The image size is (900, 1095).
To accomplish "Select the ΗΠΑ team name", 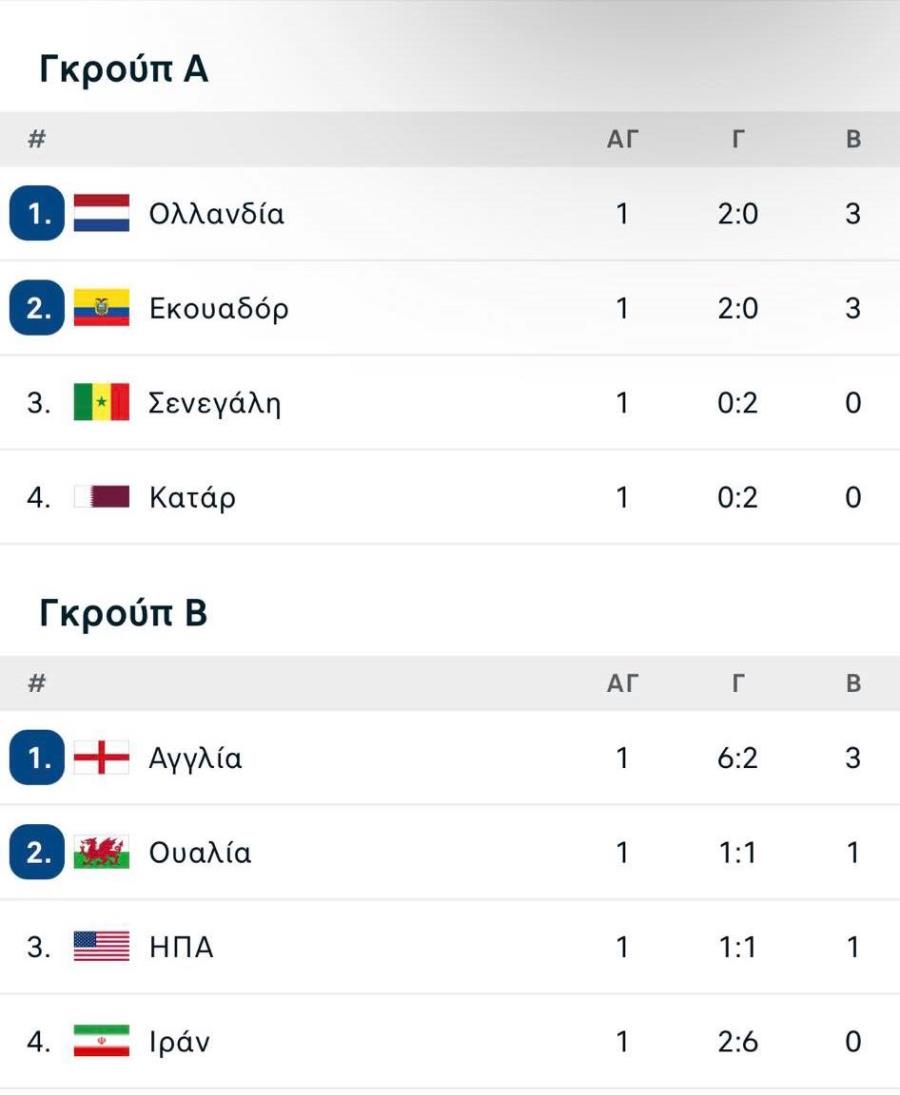I will (x=181, y=947).
